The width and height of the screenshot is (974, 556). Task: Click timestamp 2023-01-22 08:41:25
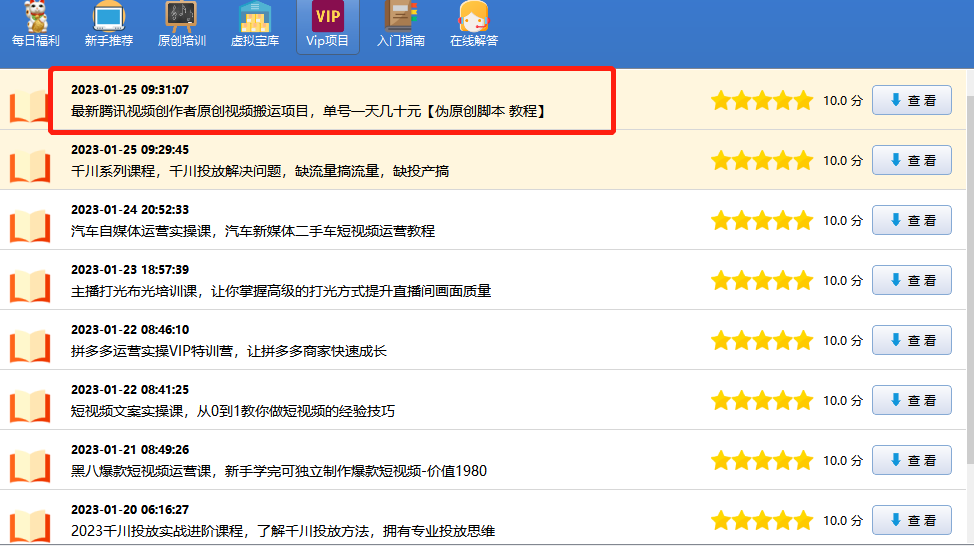click(x=130, y=390)
